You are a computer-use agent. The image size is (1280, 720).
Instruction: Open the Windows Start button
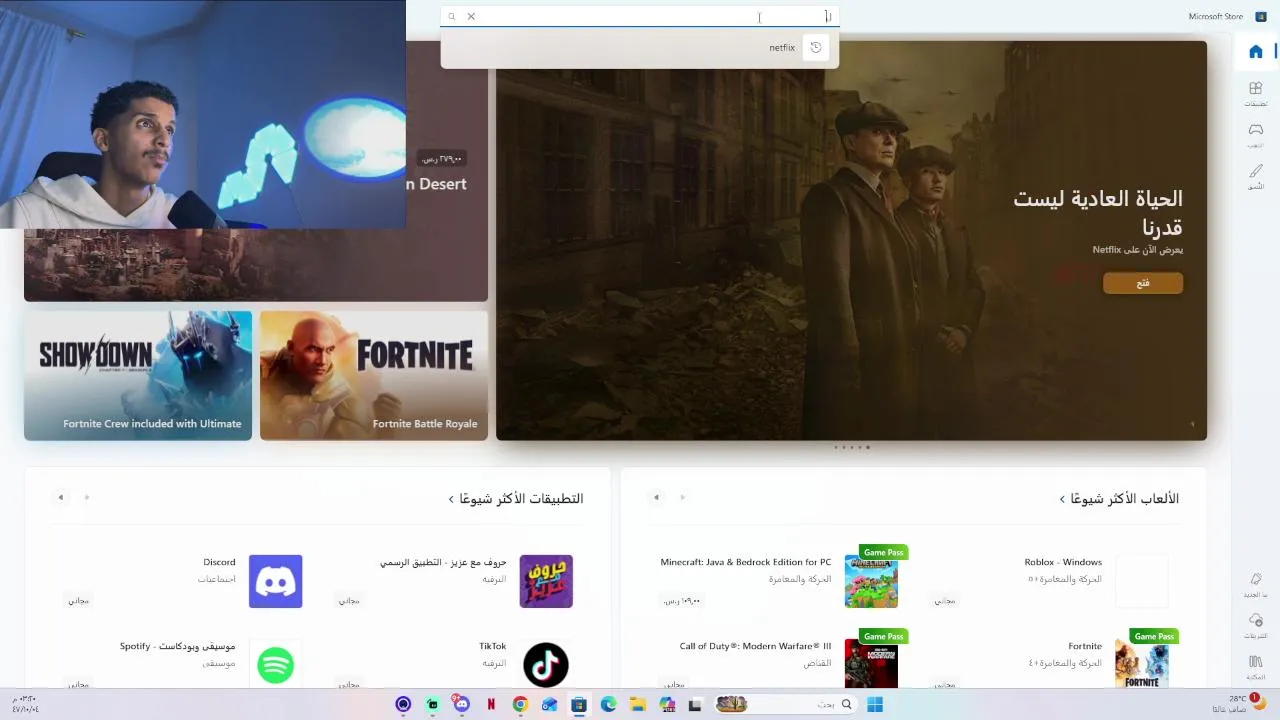click(875, 705)
